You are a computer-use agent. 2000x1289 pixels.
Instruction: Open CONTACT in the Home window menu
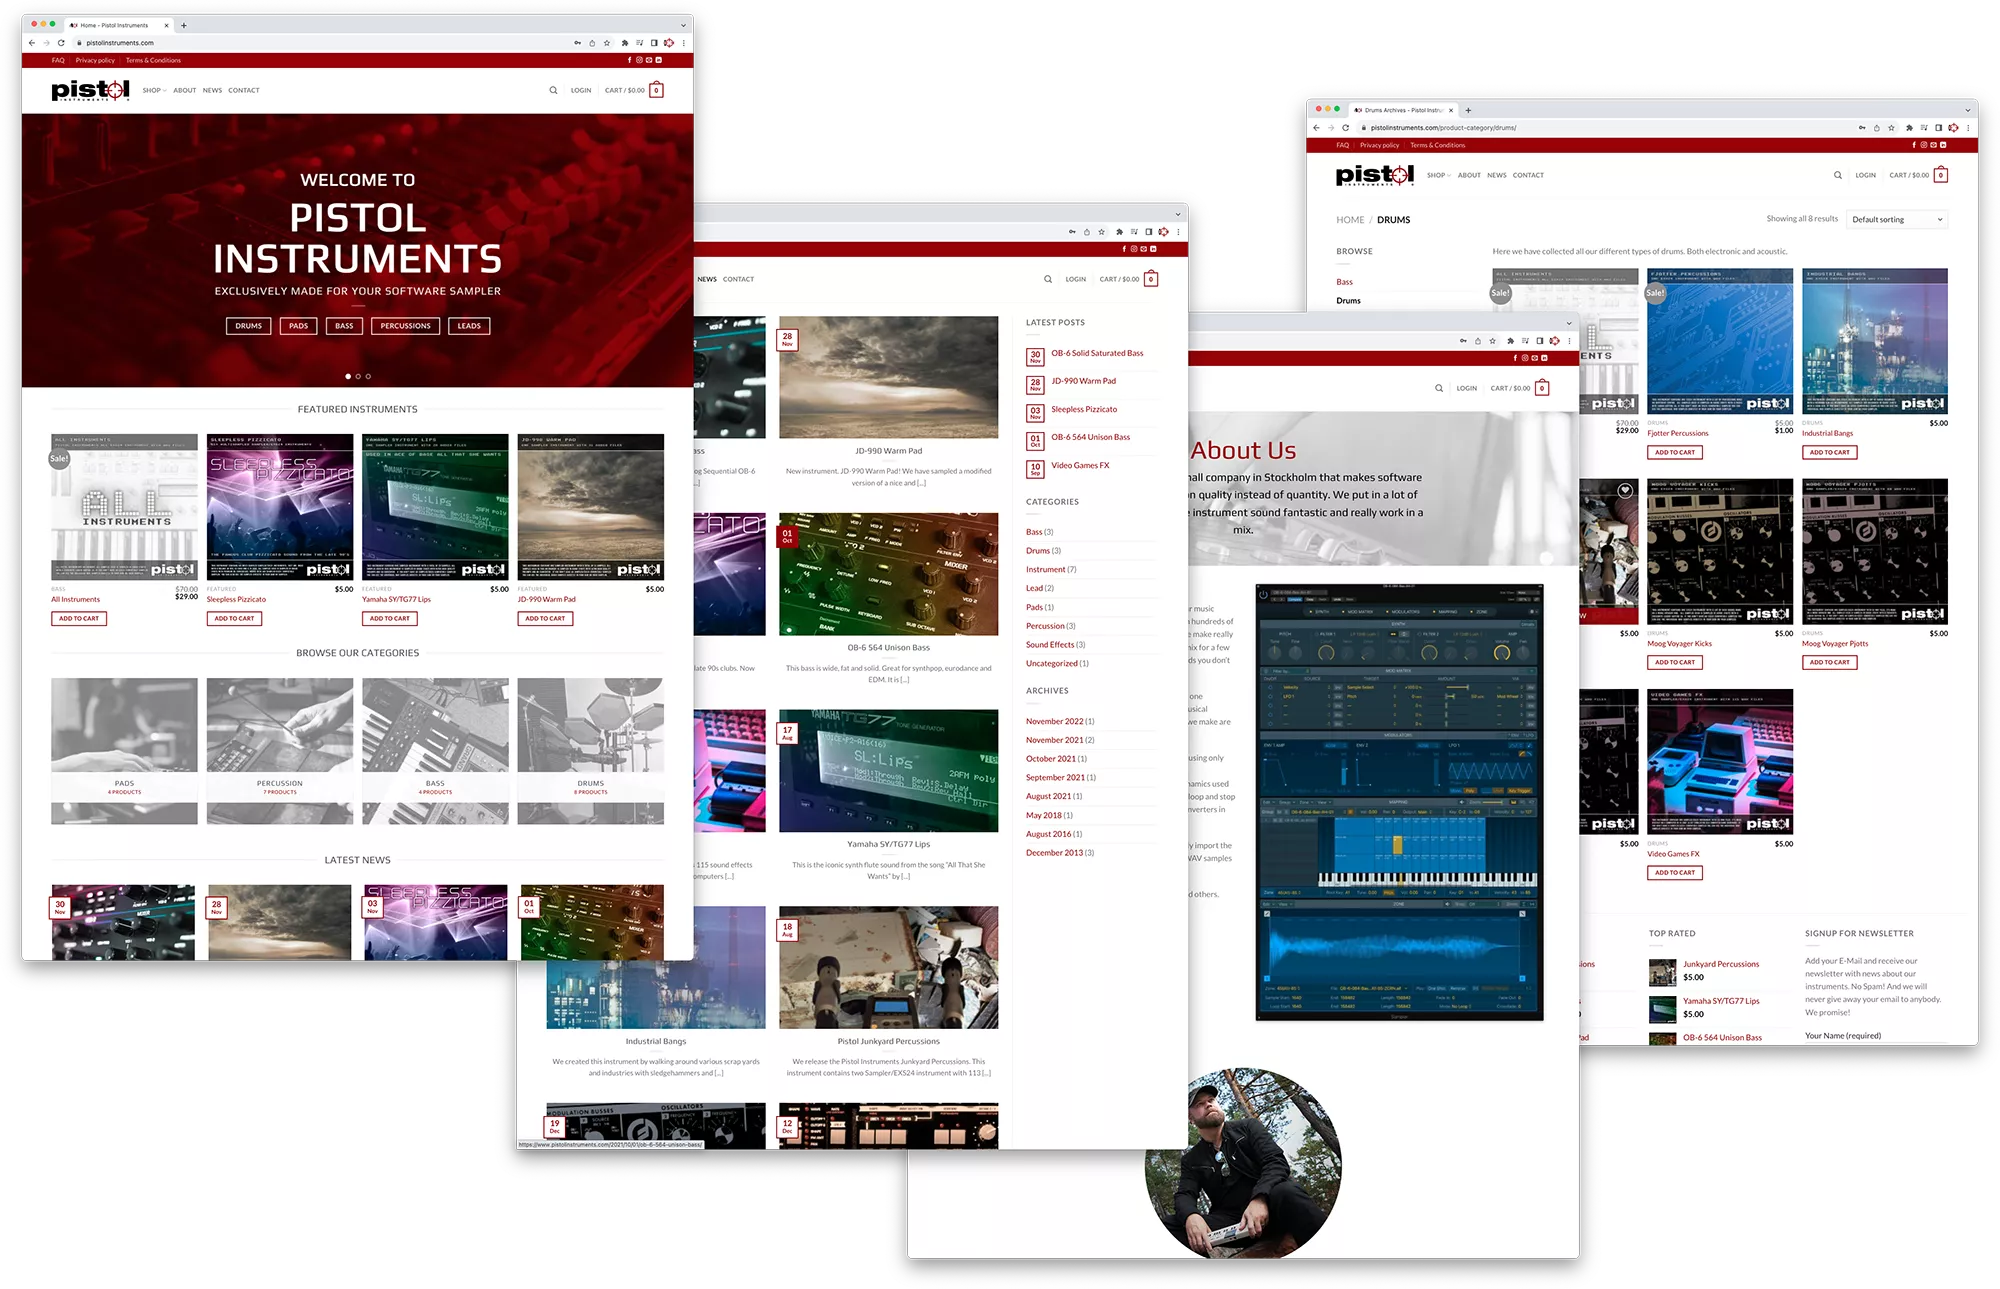[244, 90]
